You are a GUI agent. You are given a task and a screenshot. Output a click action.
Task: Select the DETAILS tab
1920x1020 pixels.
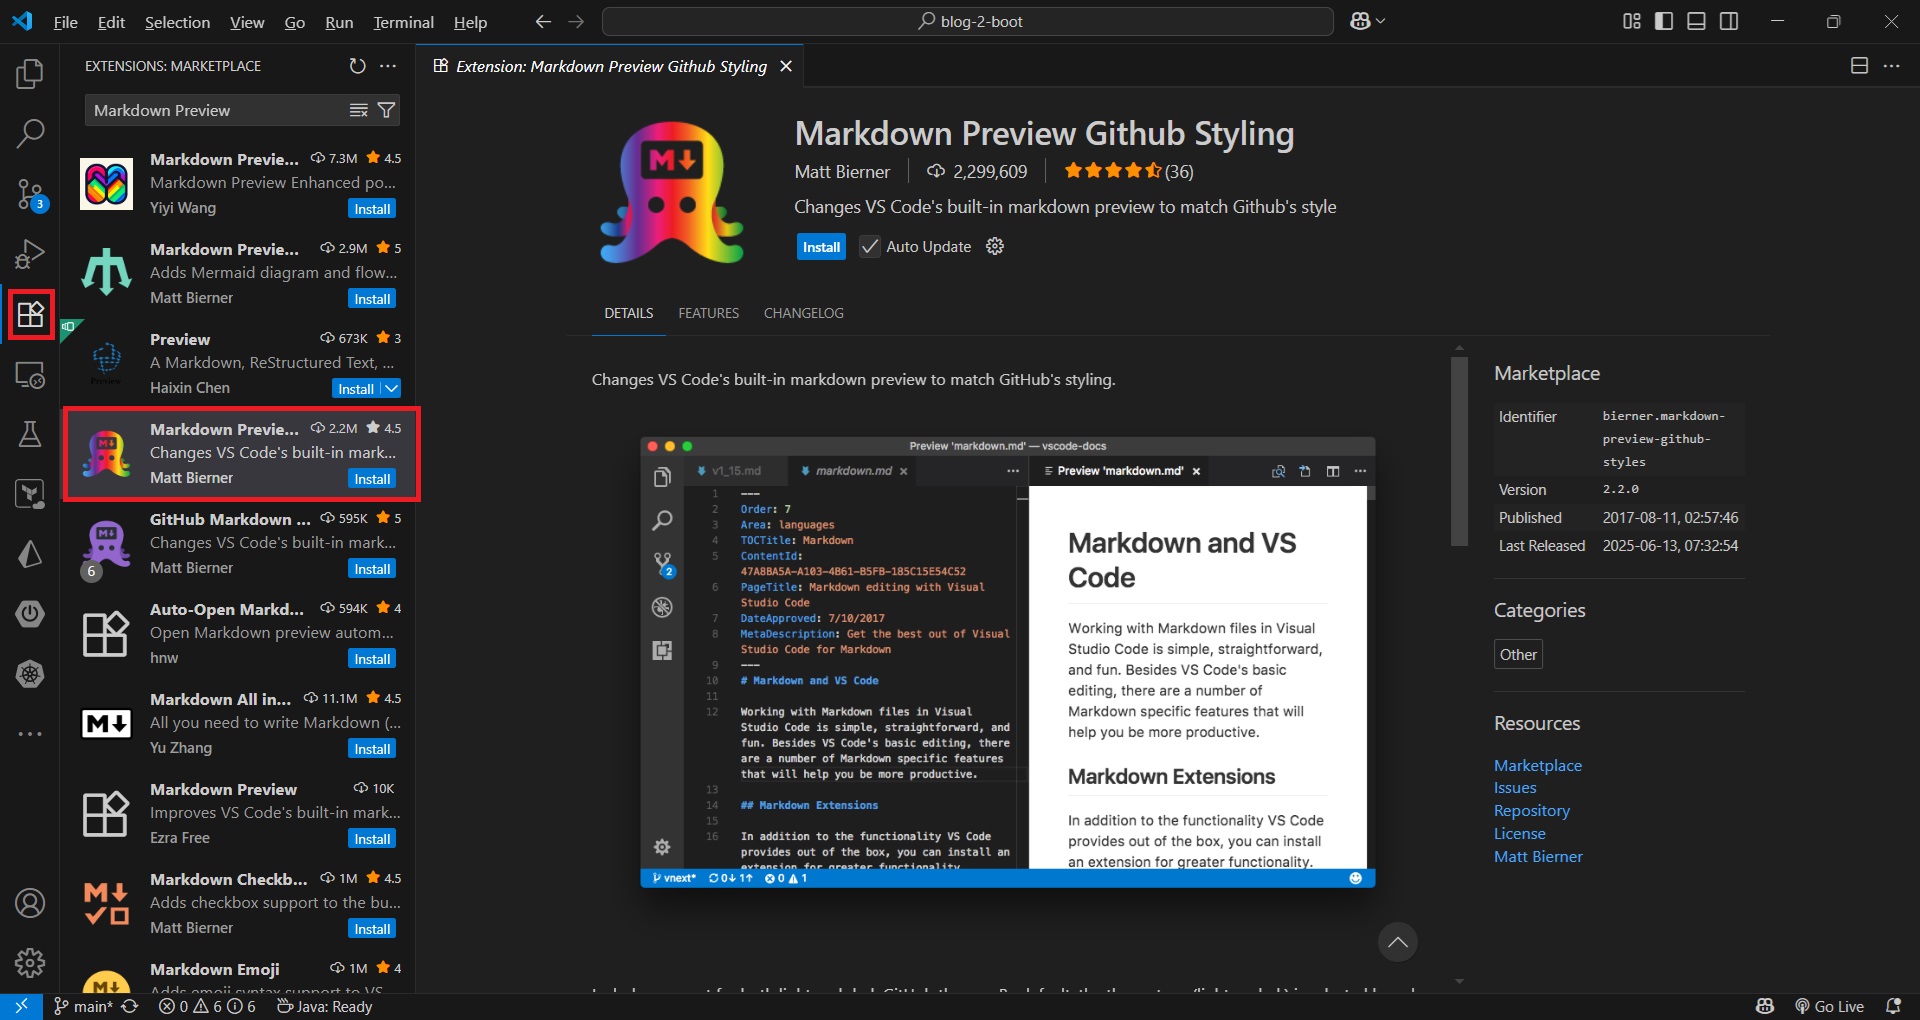(628, 313)
